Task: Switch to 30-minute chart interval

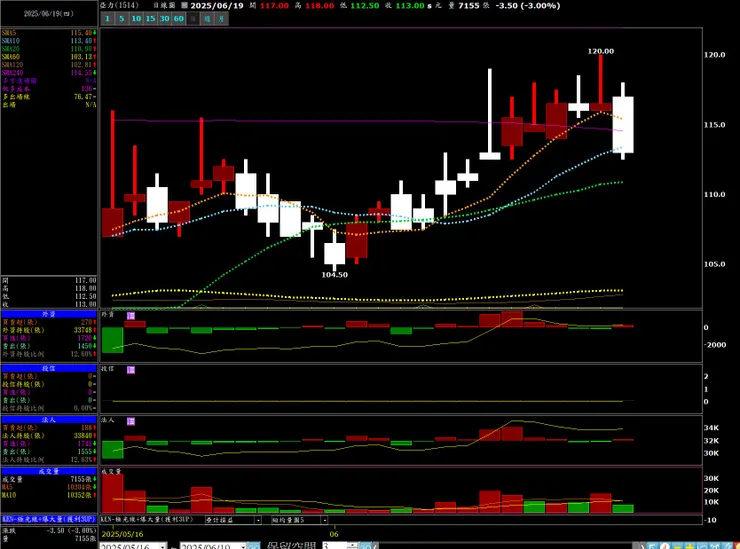Action: pyautogui.click(x=164, y=19)
